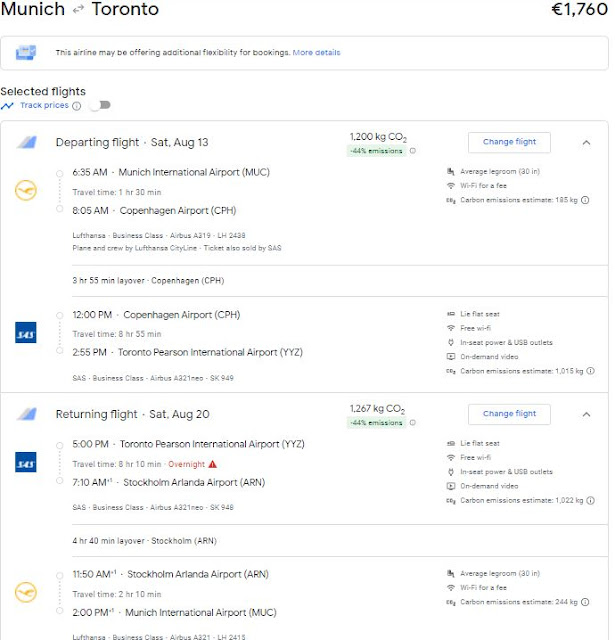Click '8:05 AM Copenhagen Airport (CPH)'
Viewport: 615px width, 640px height.
pyautogui.click(x=154, y=211)
